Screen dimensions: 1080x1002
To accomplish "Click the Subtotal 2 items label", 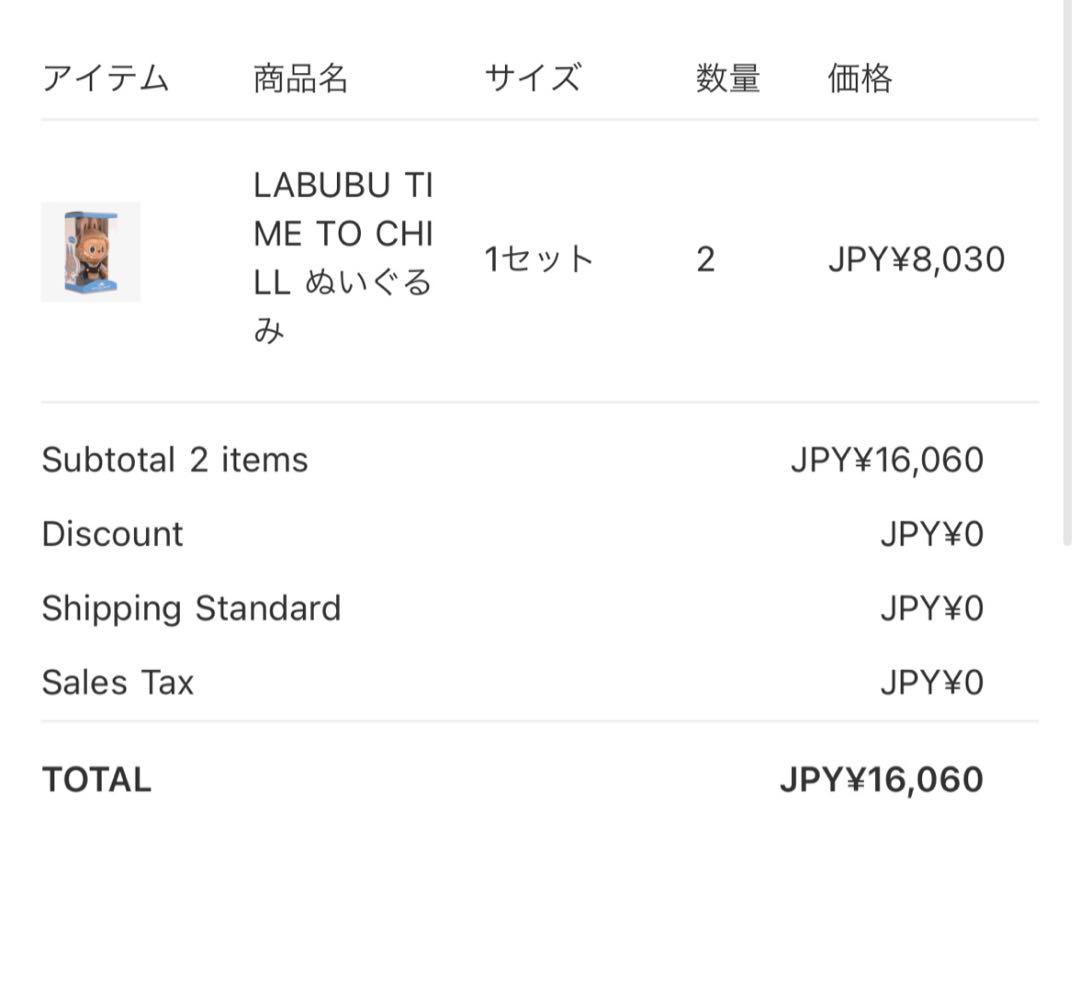I will pyautogui.click(x=175, y=460).
